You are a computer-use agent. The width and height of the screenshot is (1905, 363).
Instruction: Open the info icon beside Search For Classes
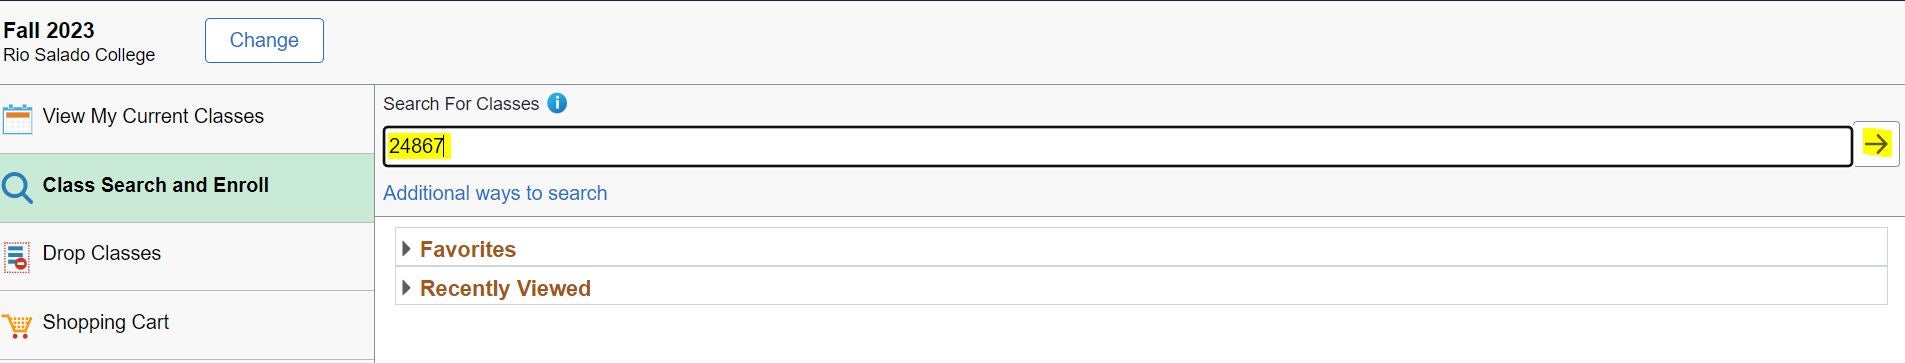[557, 103]
